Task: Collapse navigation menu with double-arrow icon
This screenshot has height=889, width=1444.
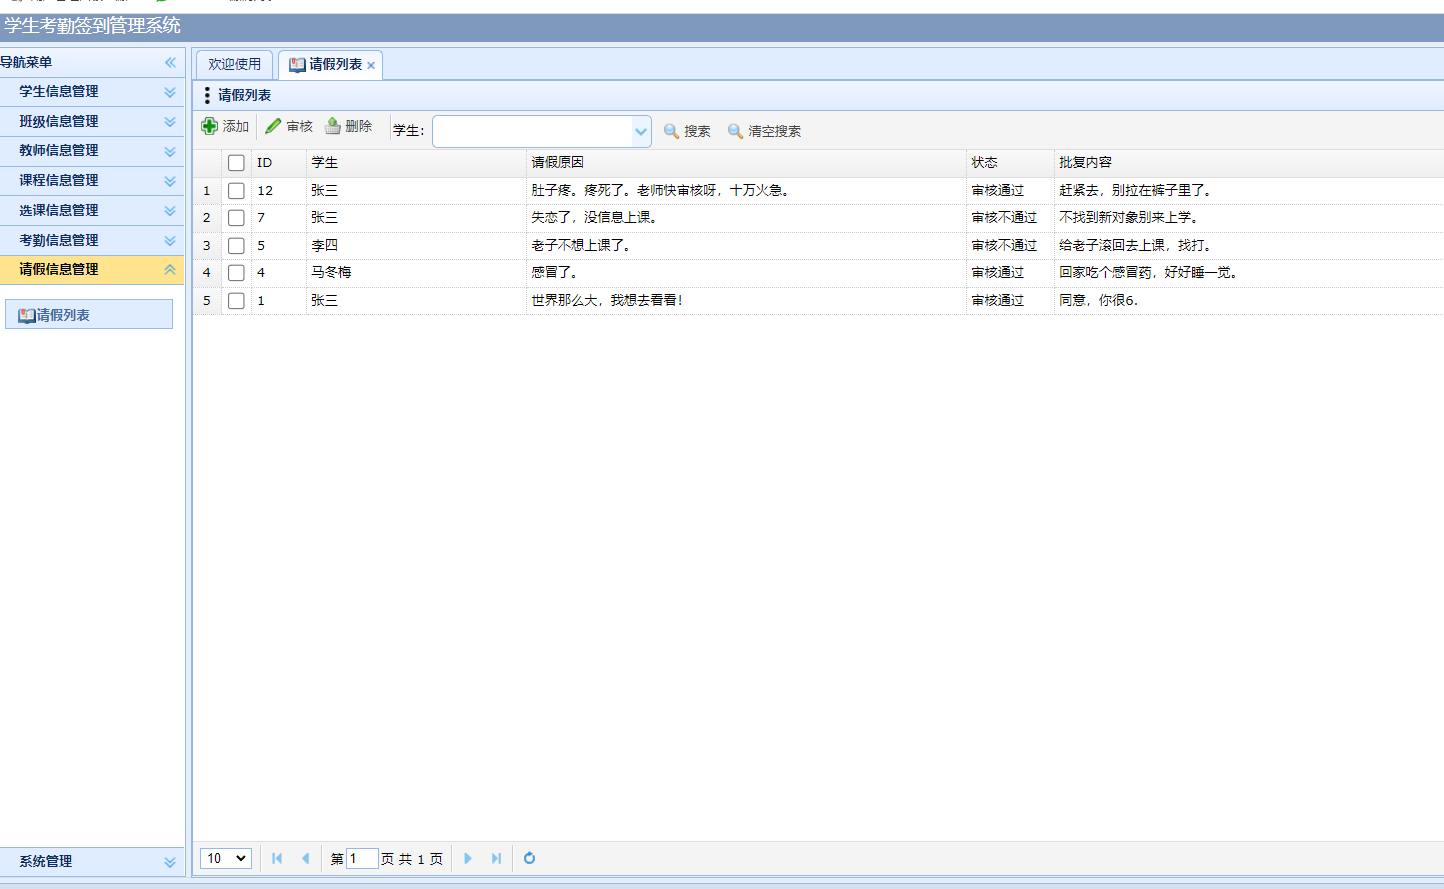Action: 170,62
